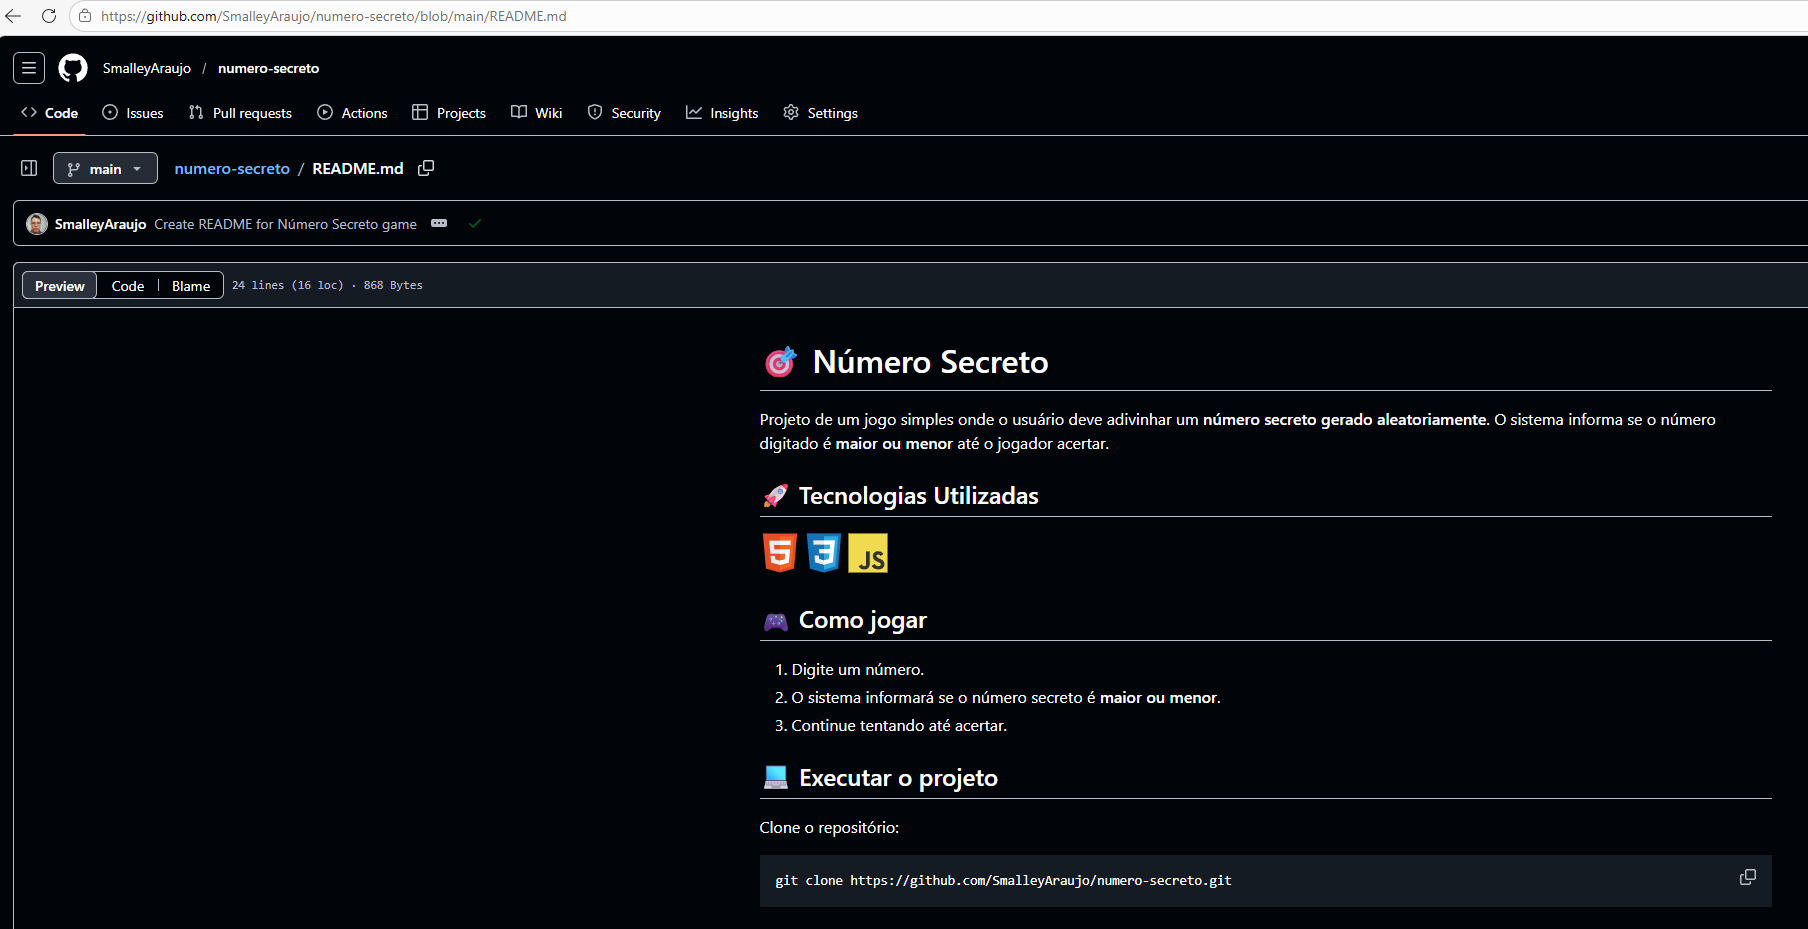Open the Wiki tab
This screenshot has width=1808, height=929.
[537, 113]
